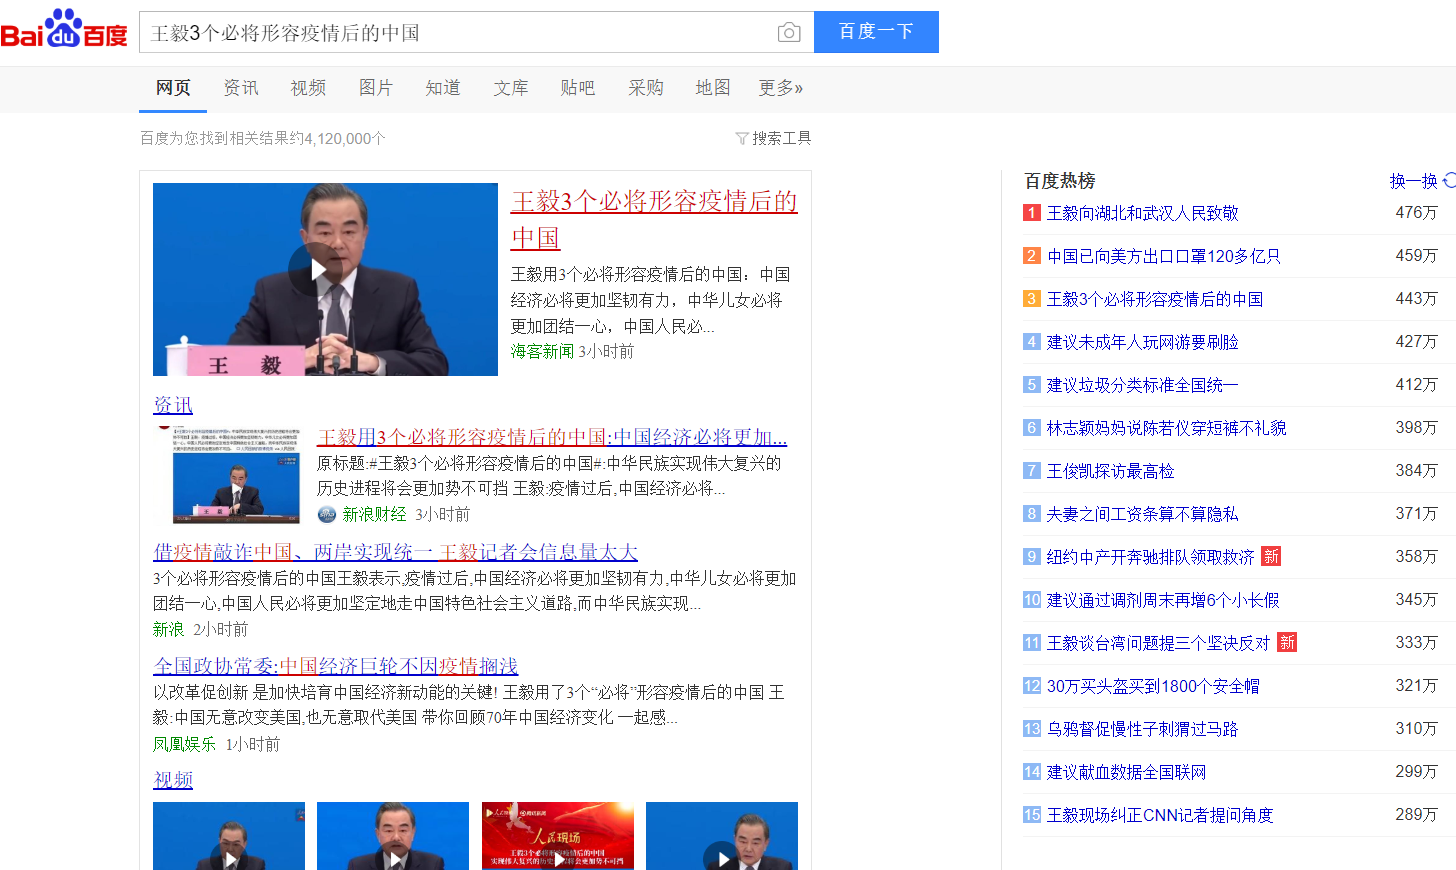This screenshot has height=870, width=1456.
Task: Switch to the 采购 tab
Action: click(646, 88)
